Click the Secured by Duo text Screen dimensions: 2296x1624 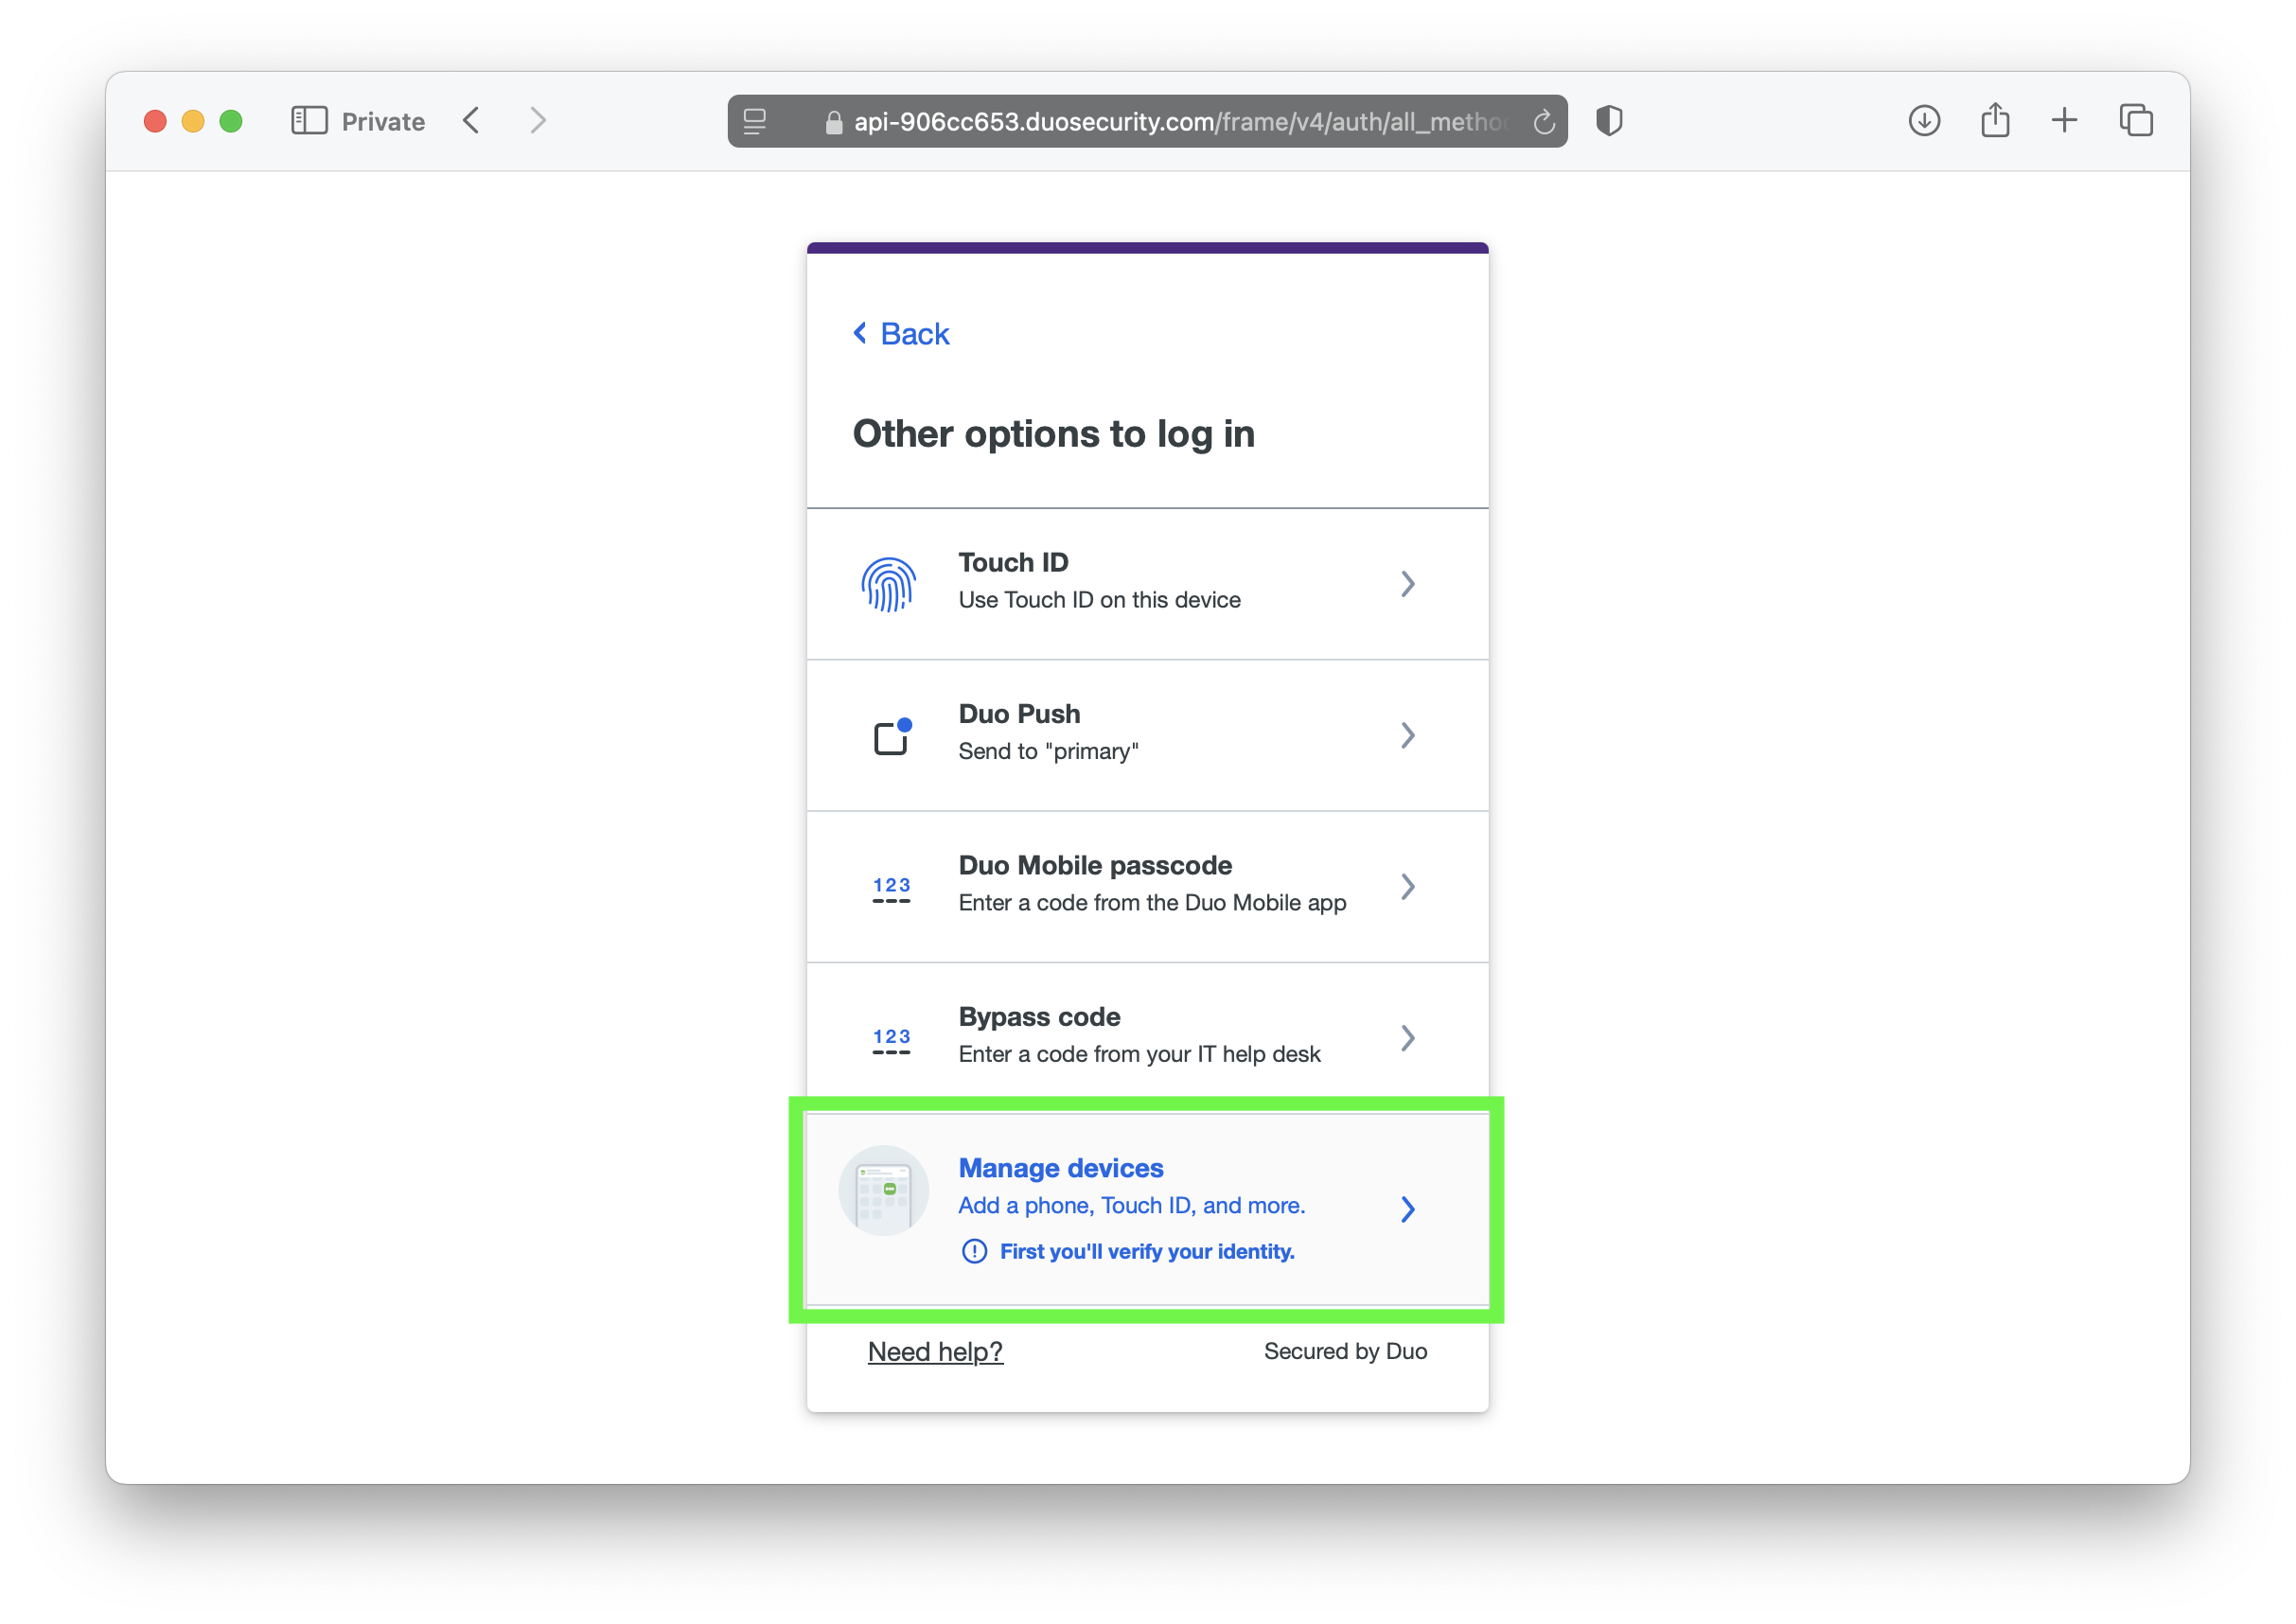[1345, 1352]
